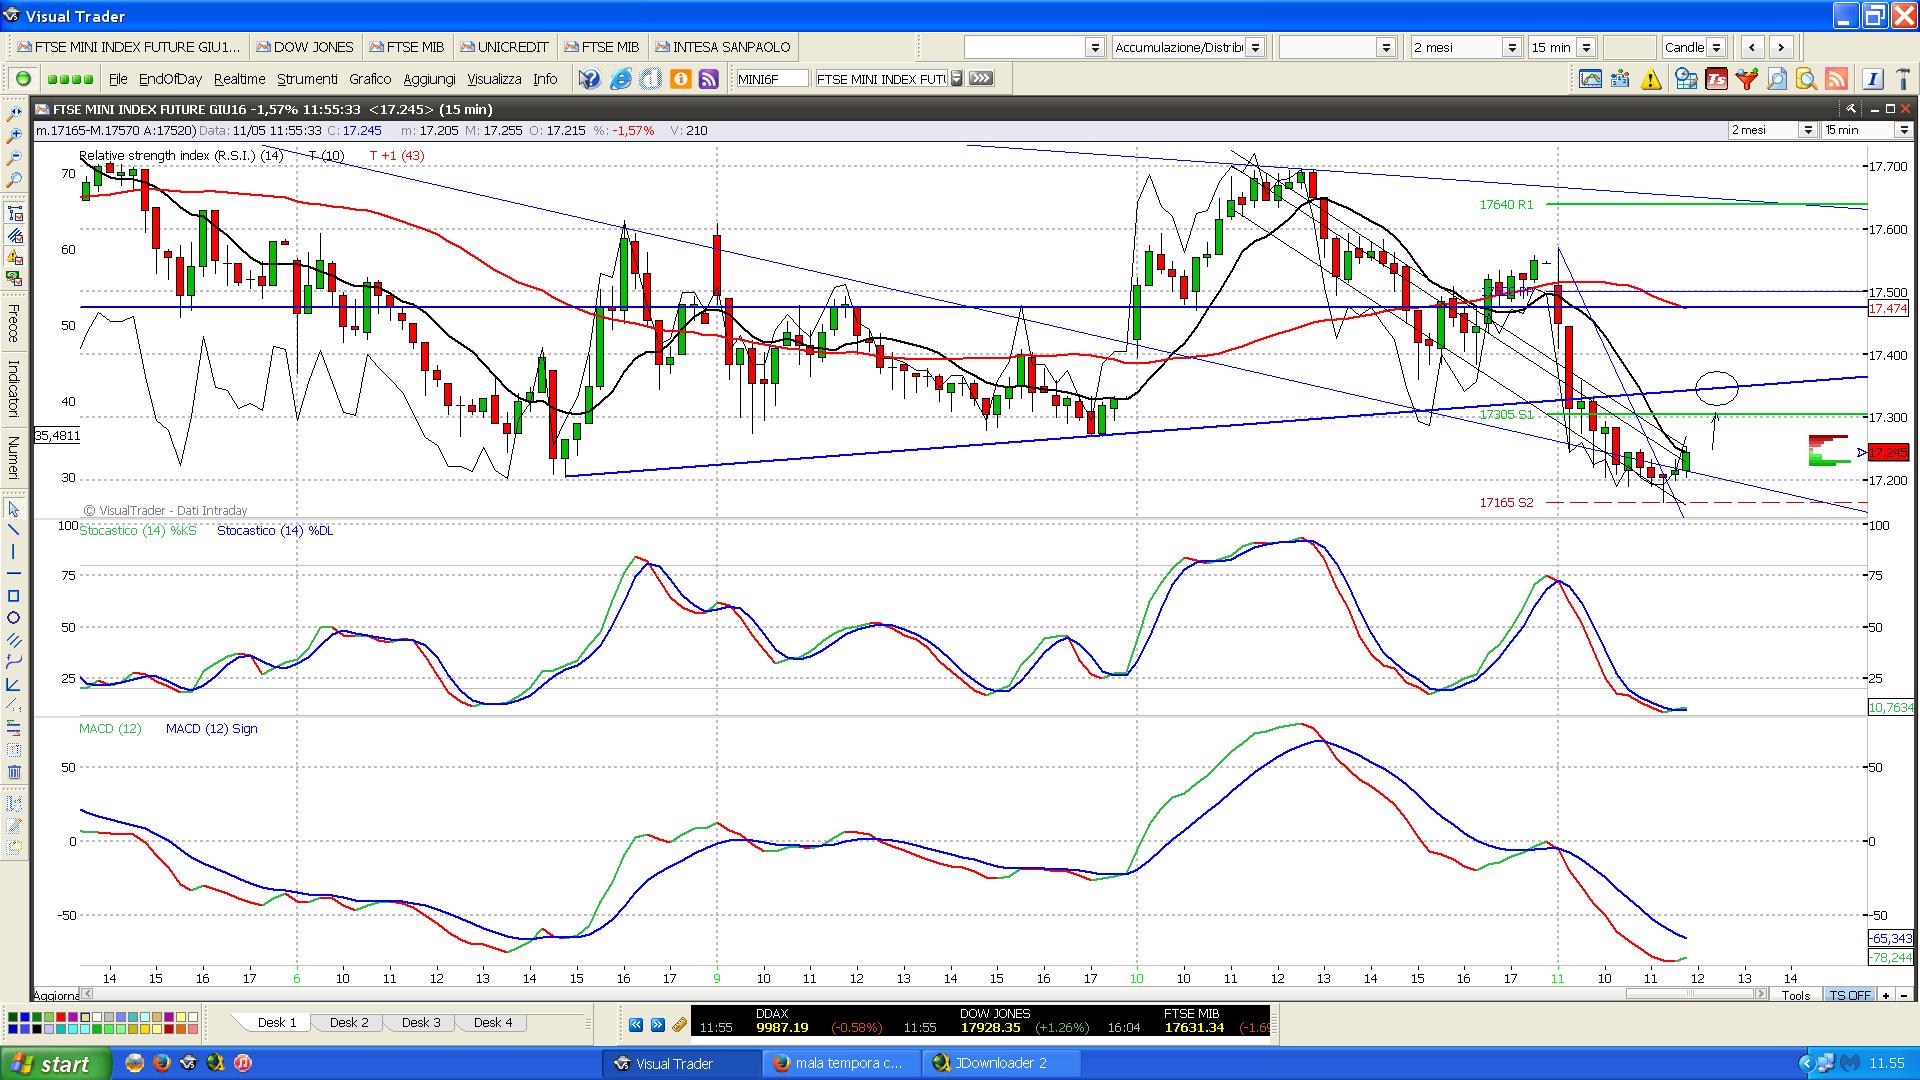
Task: Launch the Internet Explorer toolbar icon
Action: [x=620, y=79]
